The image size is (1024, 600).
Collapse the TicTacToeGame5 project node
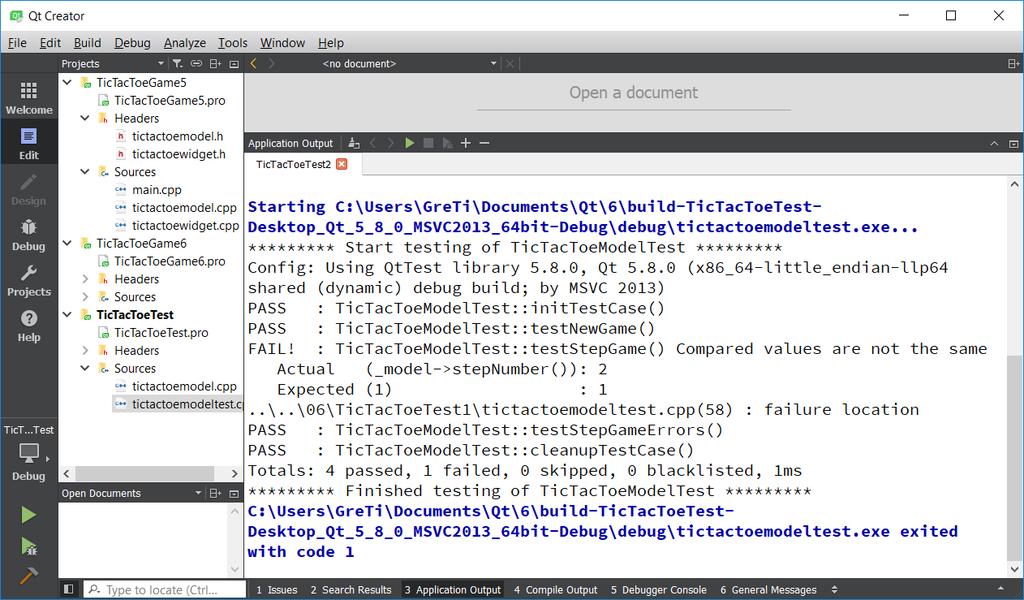(67, 82)
